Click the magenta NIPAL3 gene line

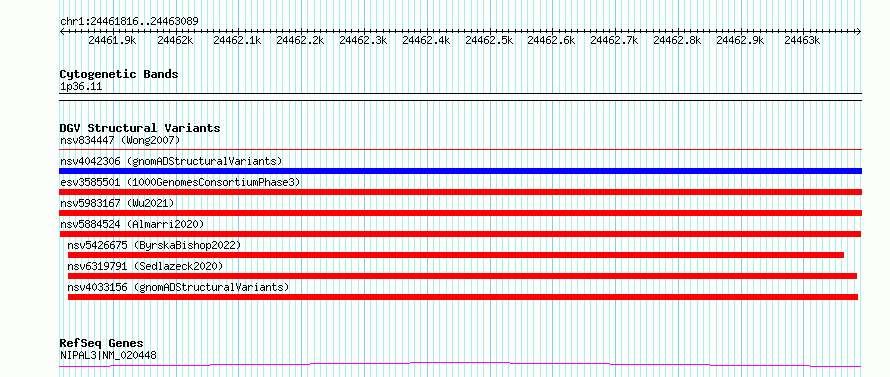(x=460, y=364)
